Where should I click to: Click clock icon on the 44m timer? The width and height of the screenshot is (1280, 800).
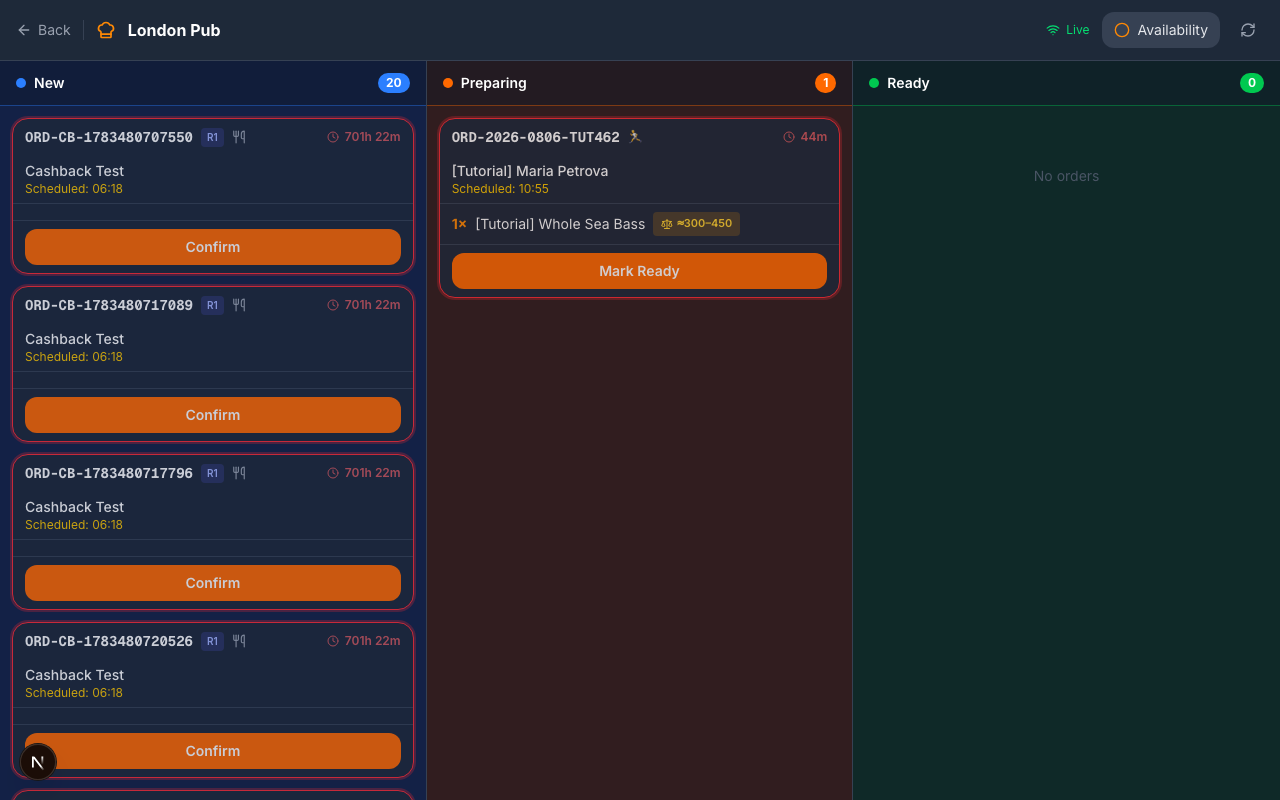[789, 137]
